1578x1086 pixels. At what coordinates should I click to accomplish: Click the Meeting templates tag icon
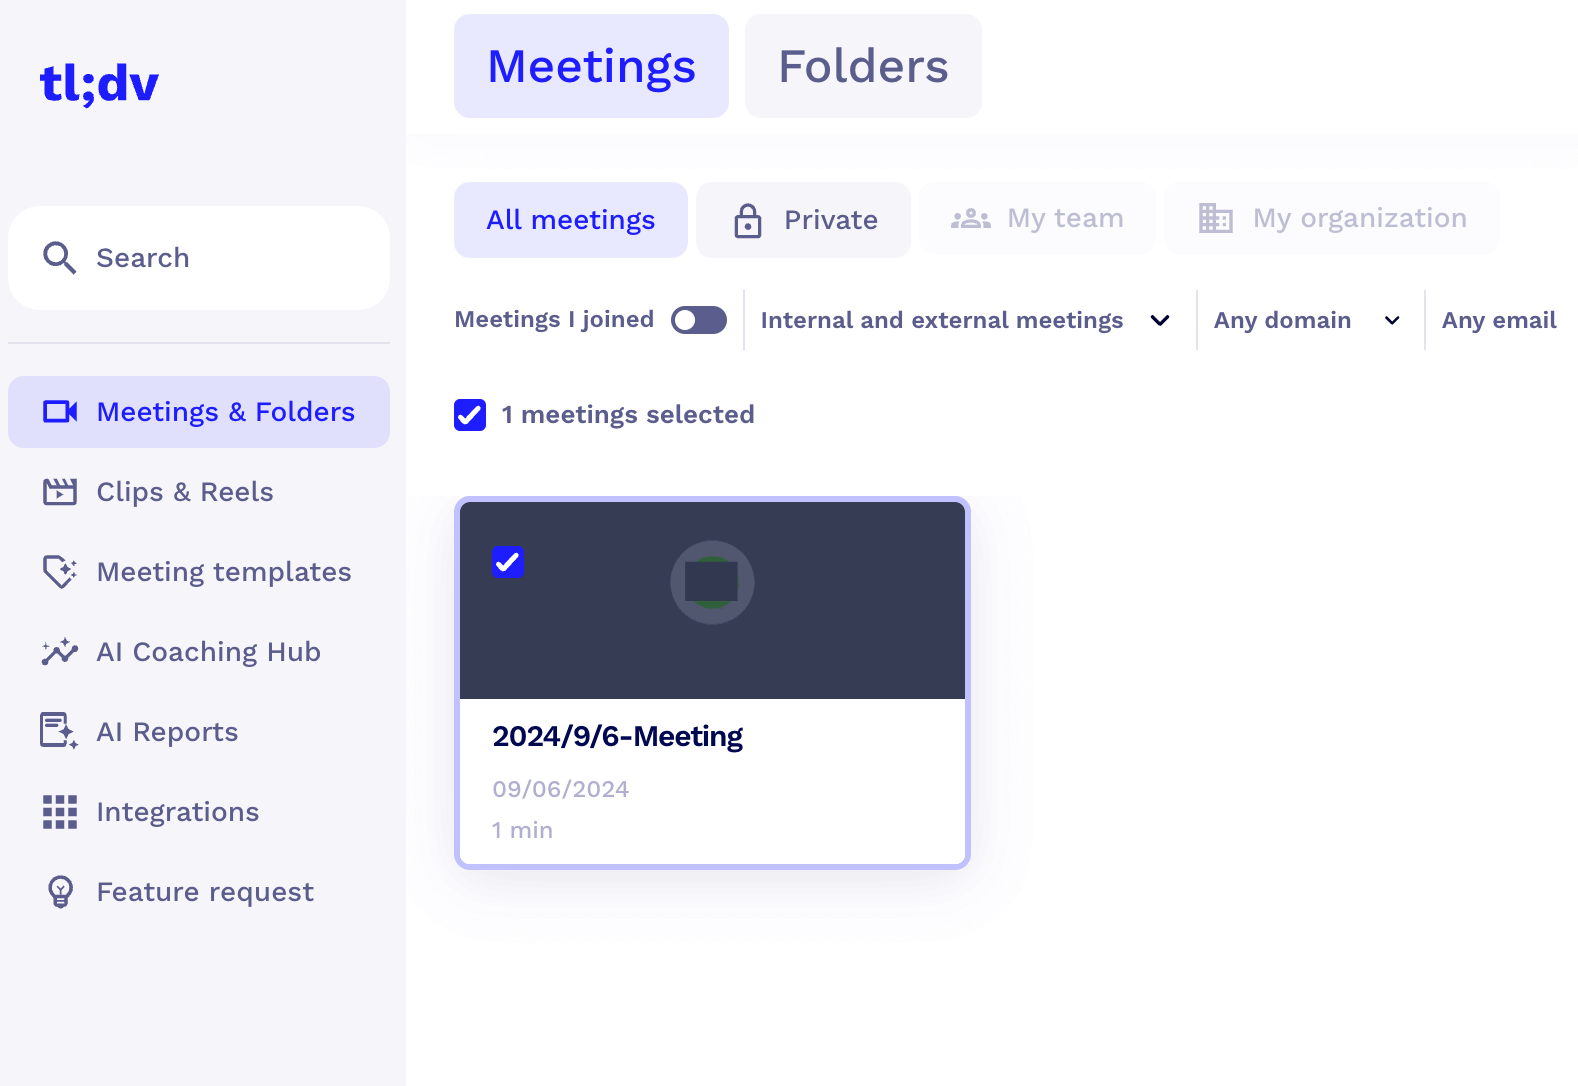tap(60, 572)
